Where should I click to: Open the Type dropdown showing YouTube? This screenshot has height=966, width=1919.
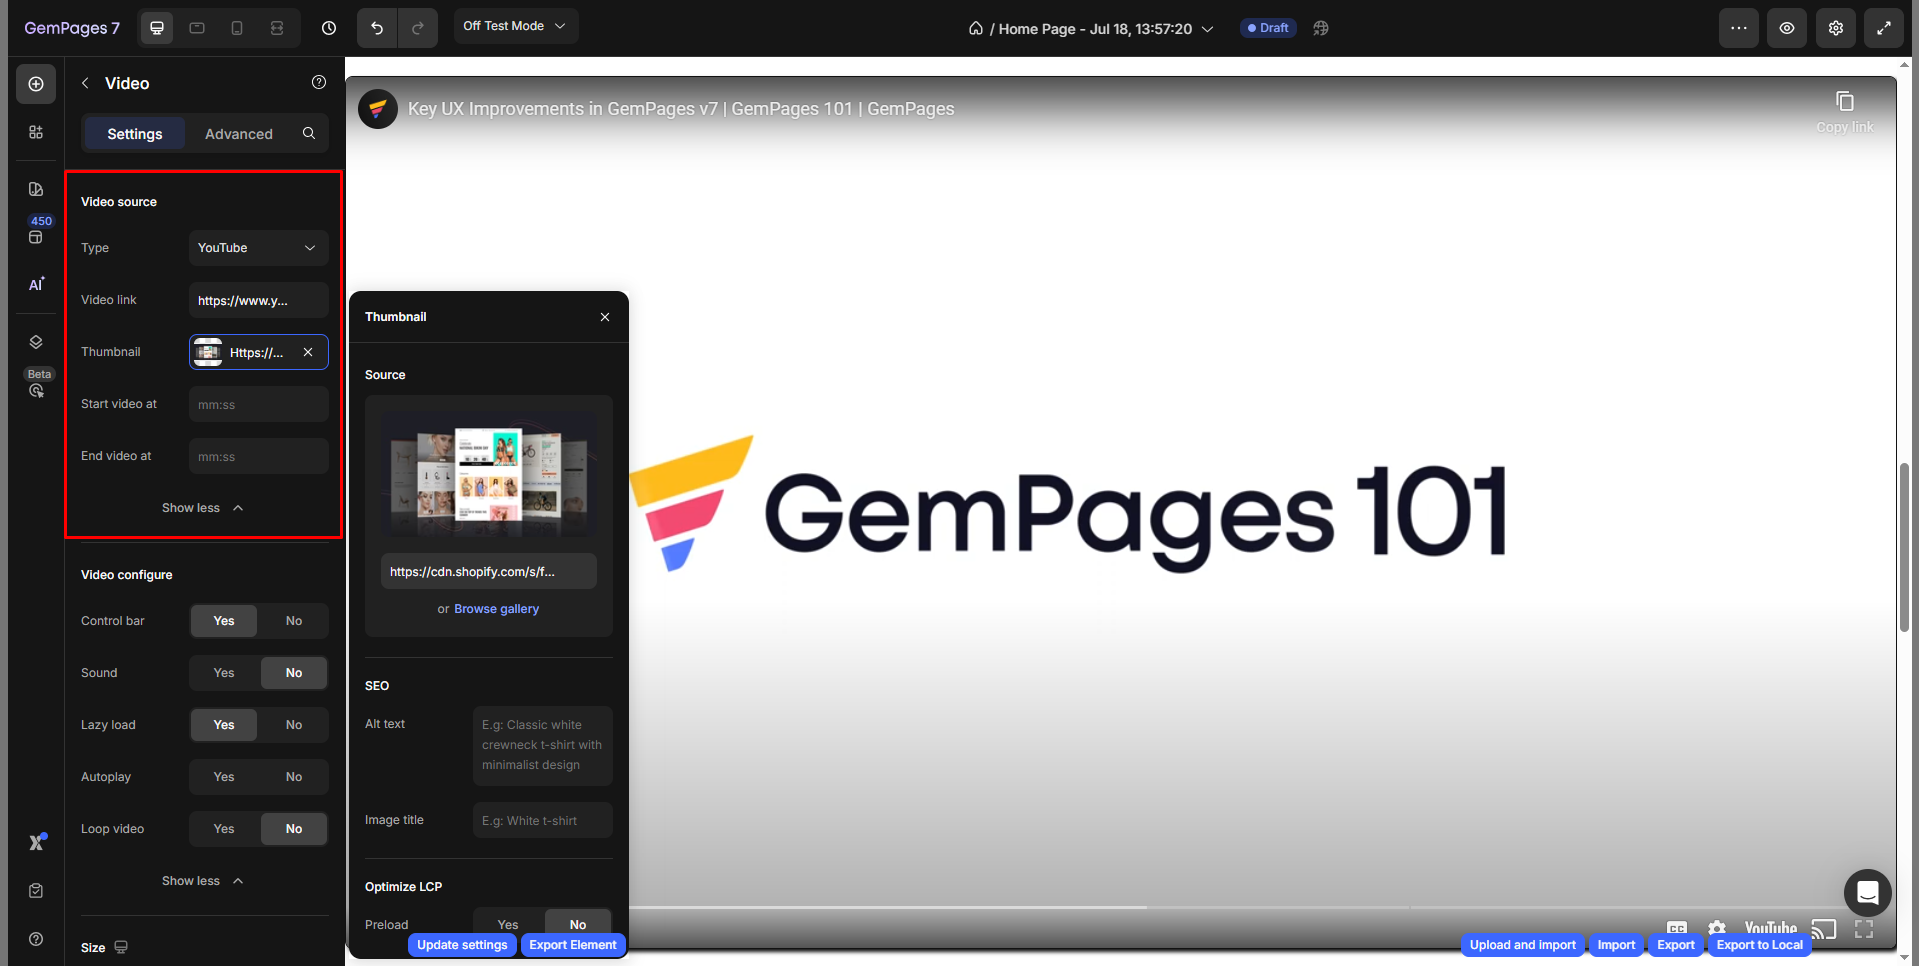pos(259,248)
